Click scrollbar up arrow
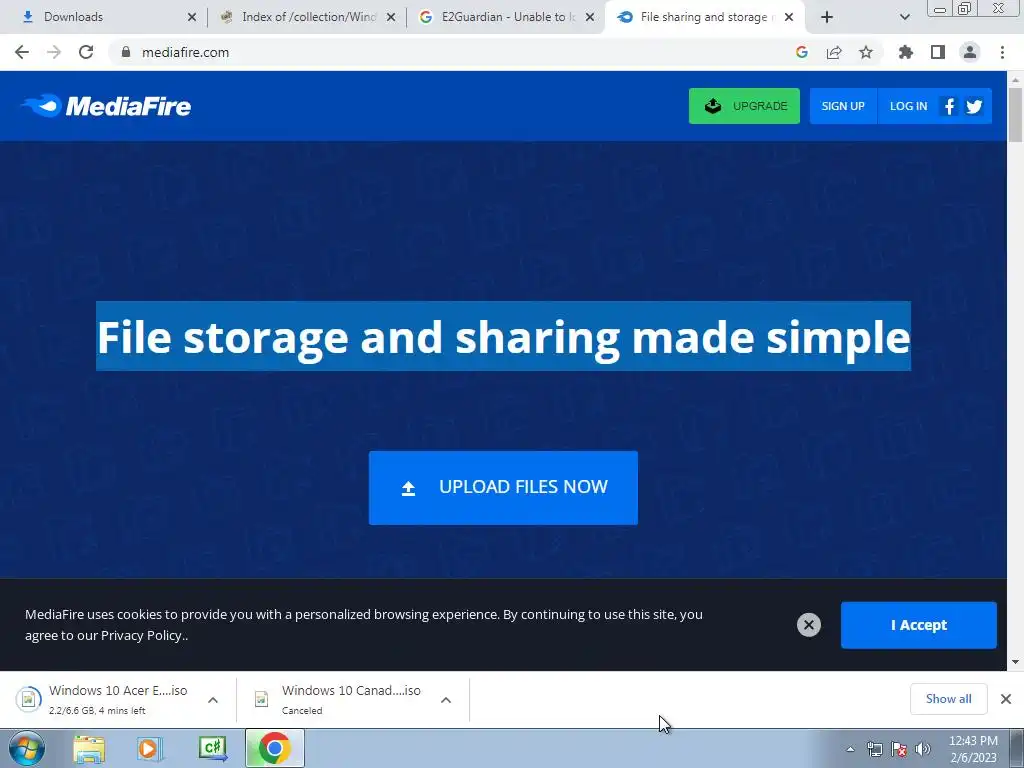The height and width of the screenshot is (768, 1024). tap(1015, 80)
